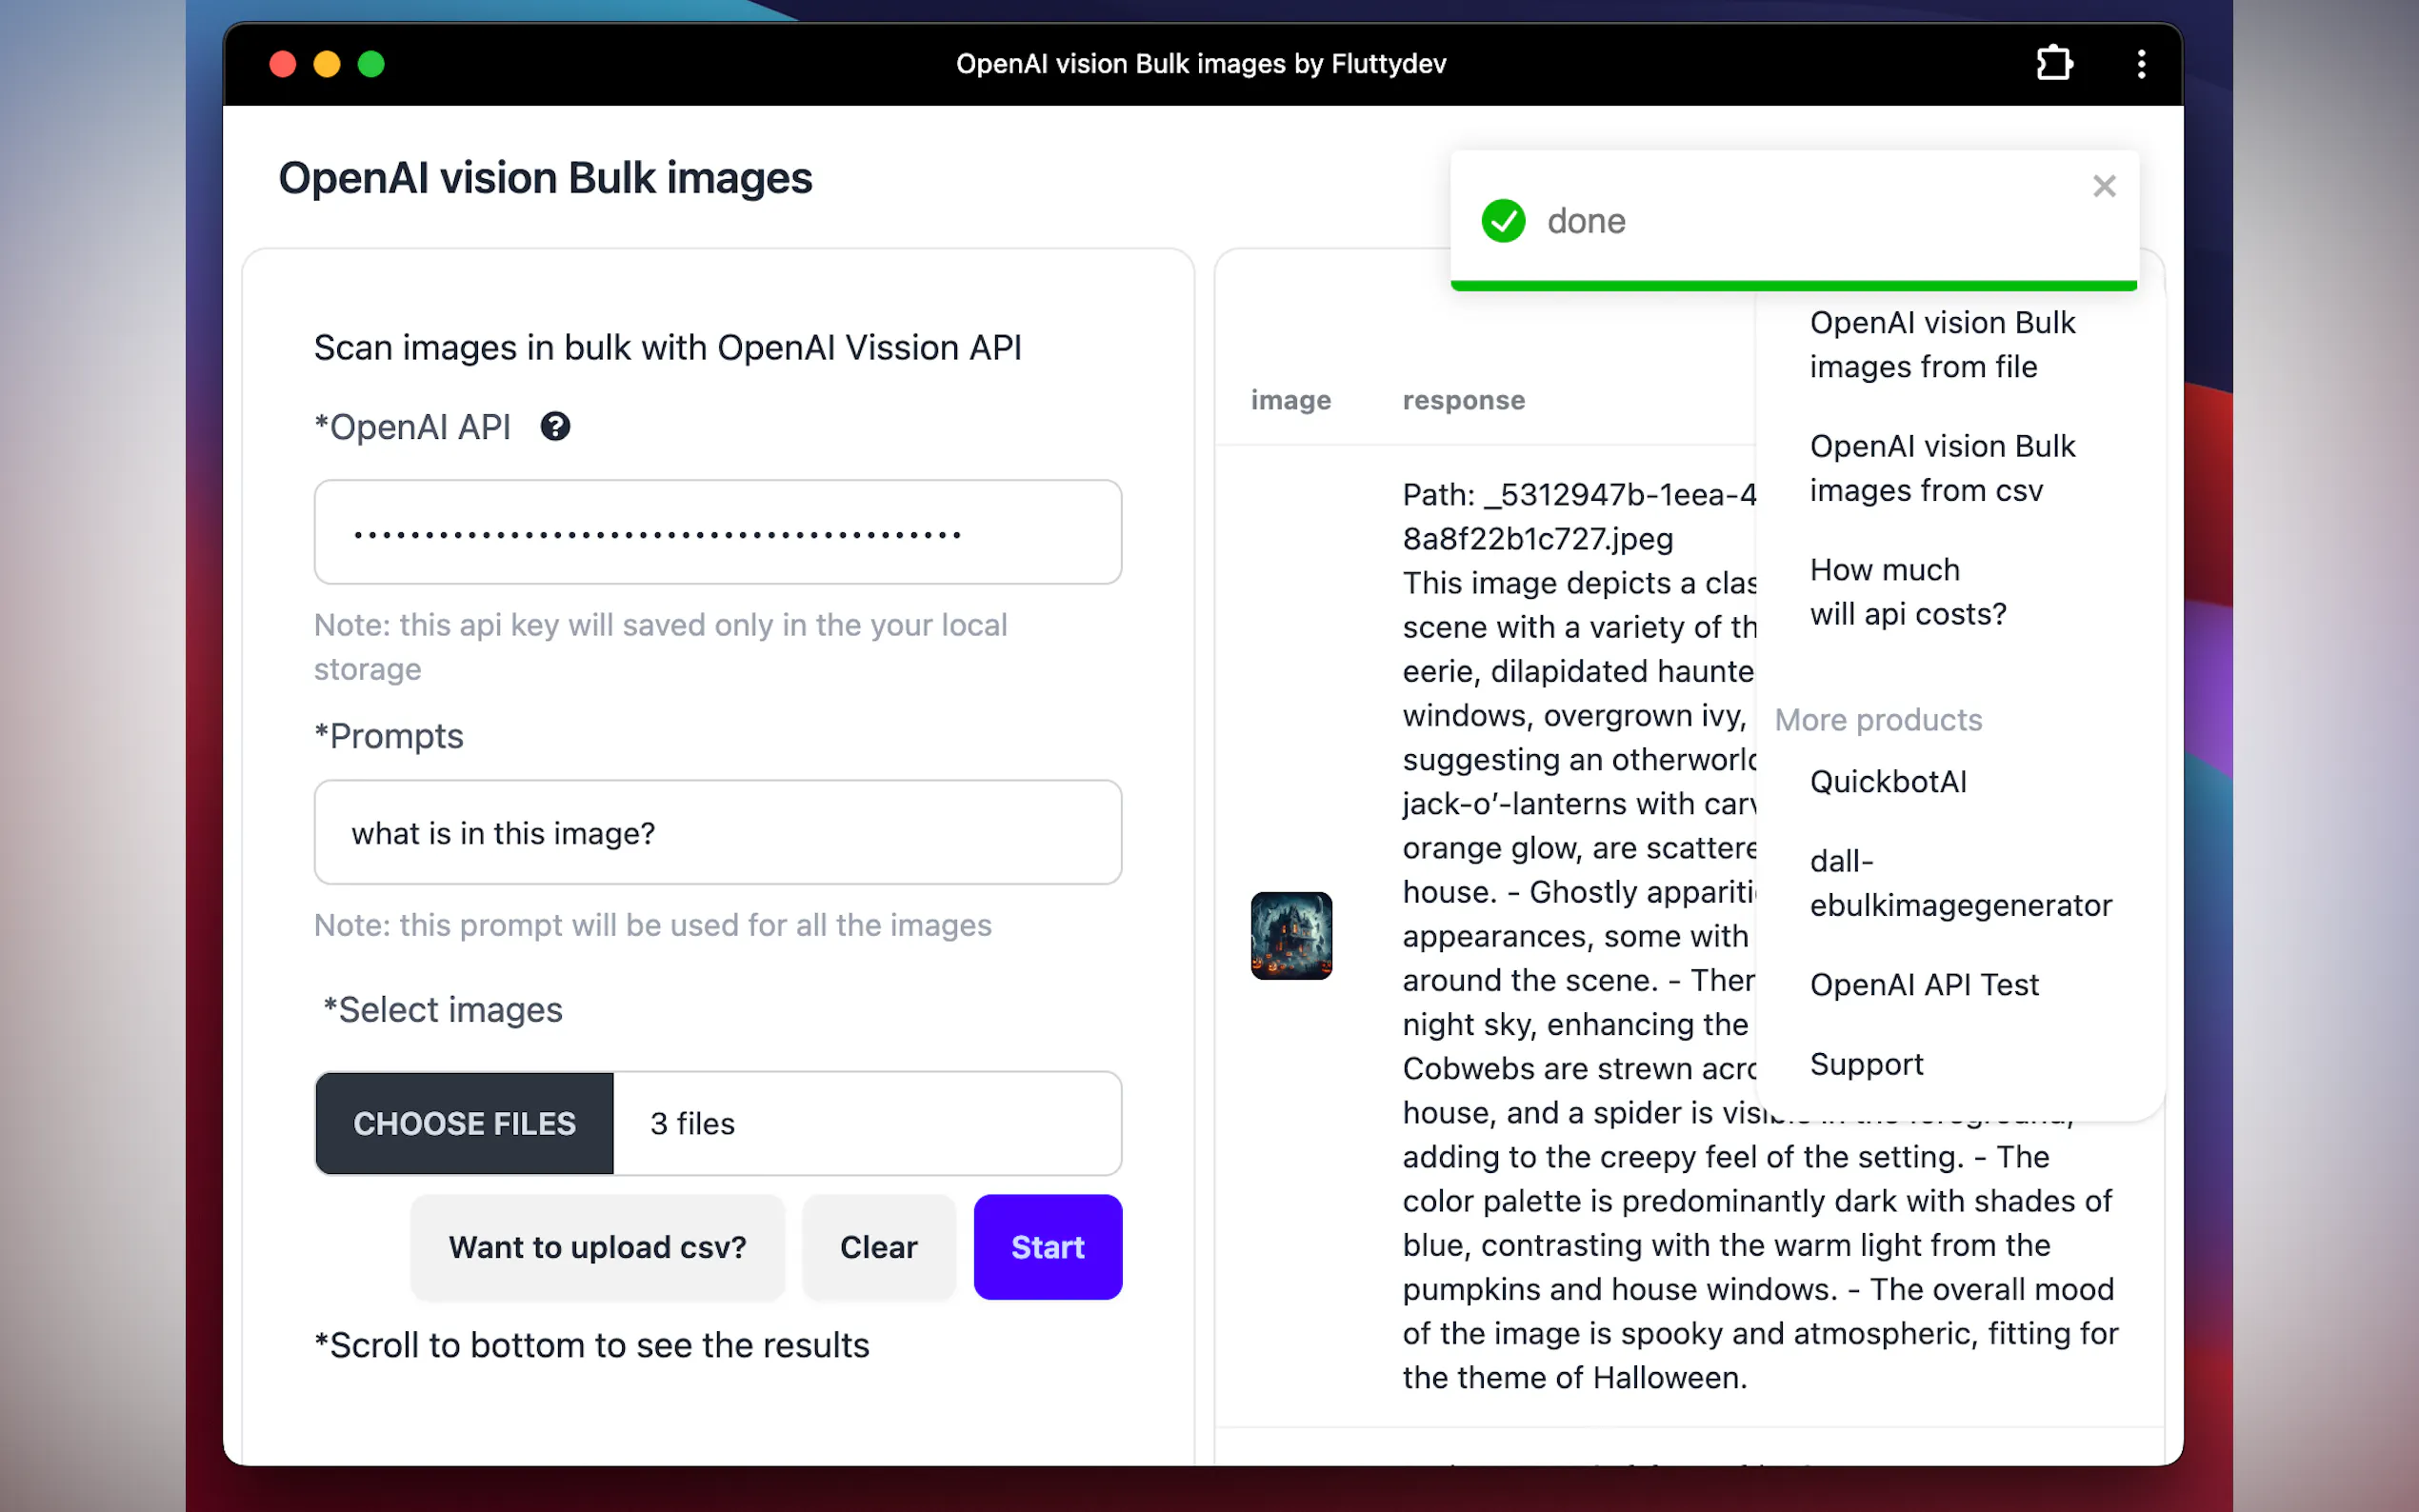This screenshot has width=2419, height=1512.
Task: Open QuickbotAI from More products
Action: click(1888, 781)
